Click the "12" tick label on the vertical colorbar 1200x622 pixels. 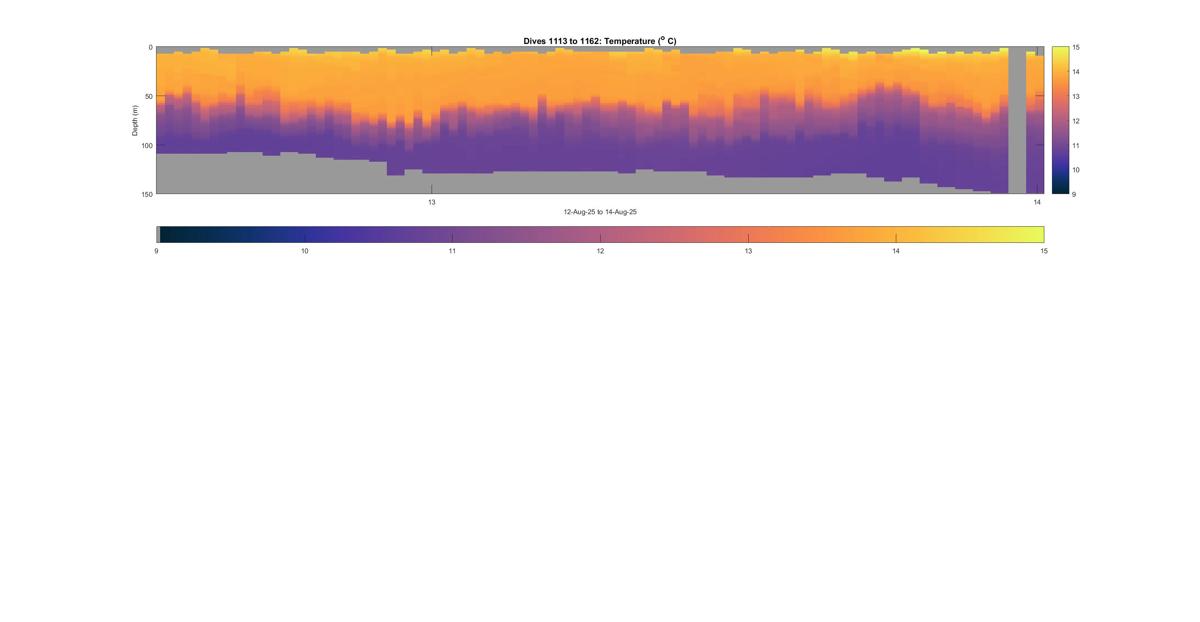click(1074, 121)
